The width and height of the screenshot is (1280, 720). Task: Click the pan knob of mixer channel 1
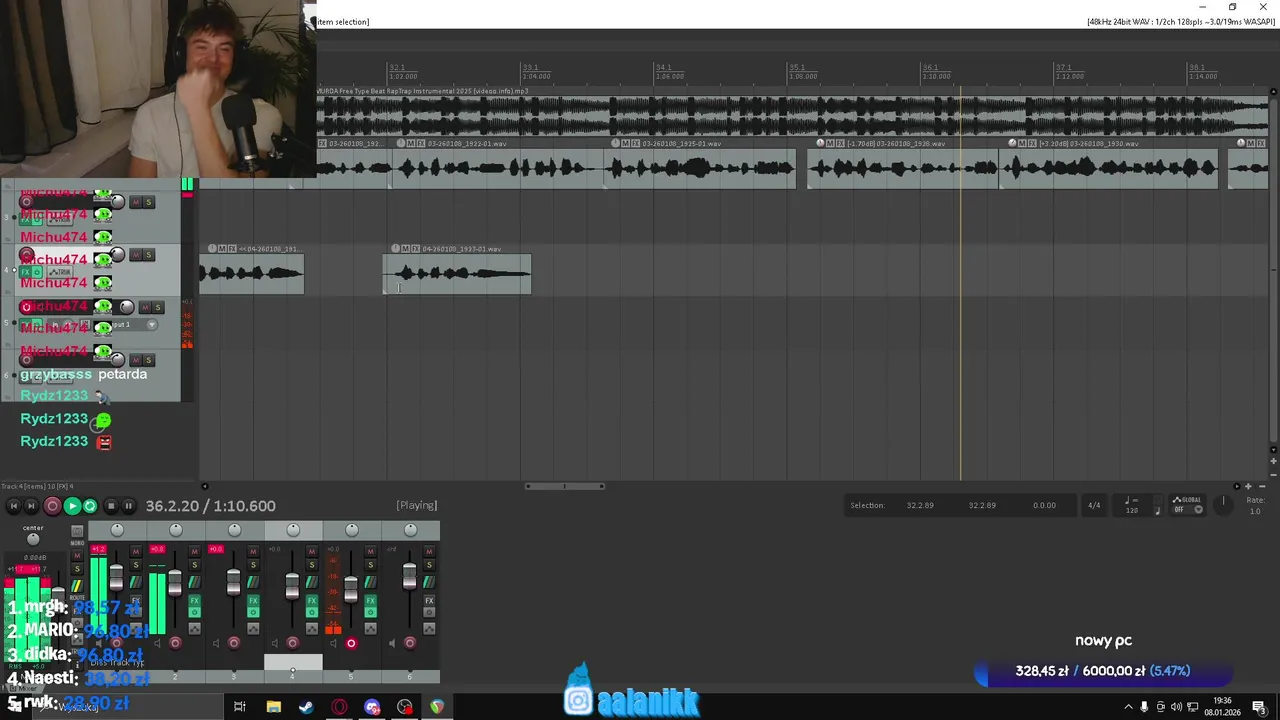tap(117, 530)
